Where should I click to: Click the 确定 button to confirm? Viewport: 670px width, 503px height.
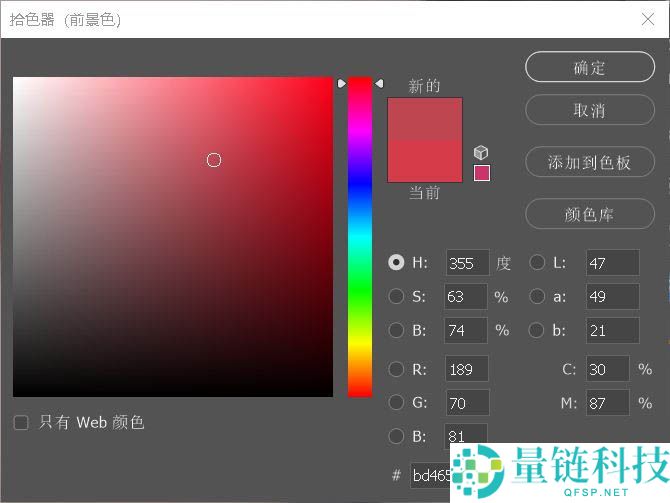tap(589, 68)
